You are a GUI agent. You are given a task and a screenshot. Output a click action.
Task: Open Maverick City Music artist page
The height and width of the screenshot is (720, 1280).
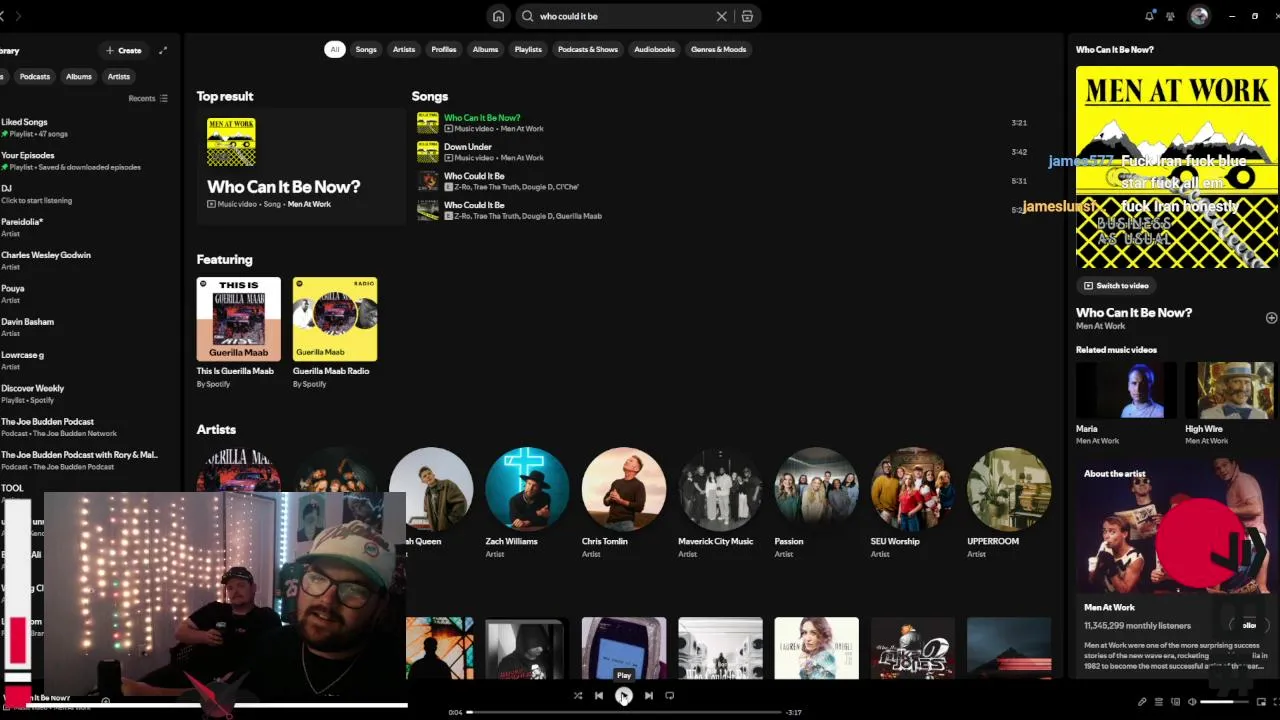720,502
